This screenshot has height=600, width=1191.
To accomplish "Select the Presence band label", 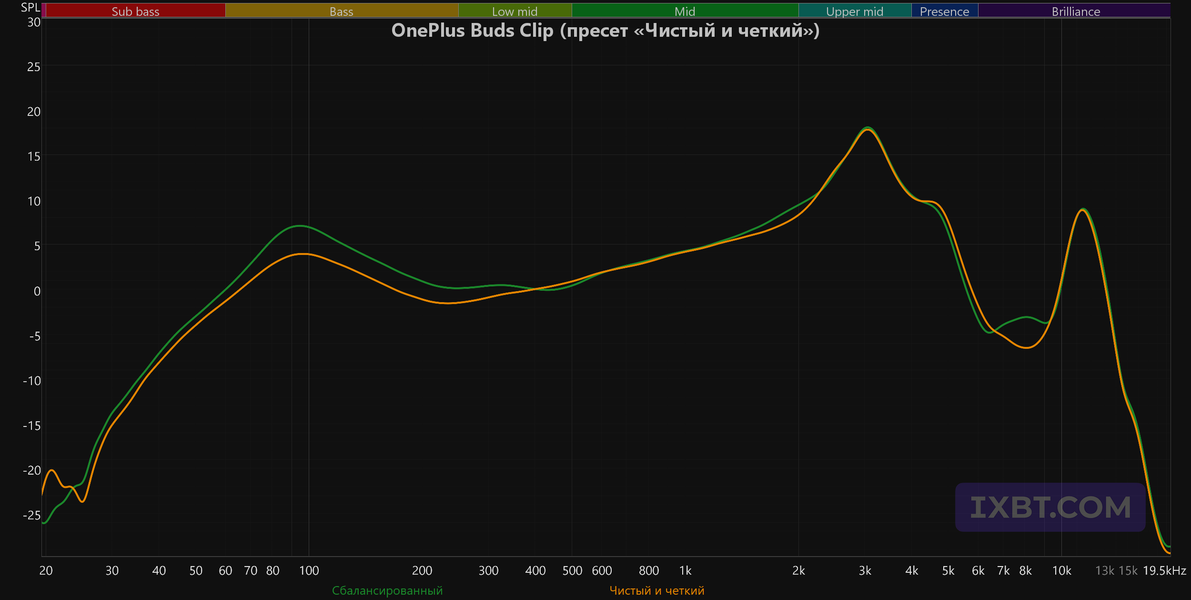I will (x=944, y=11).
